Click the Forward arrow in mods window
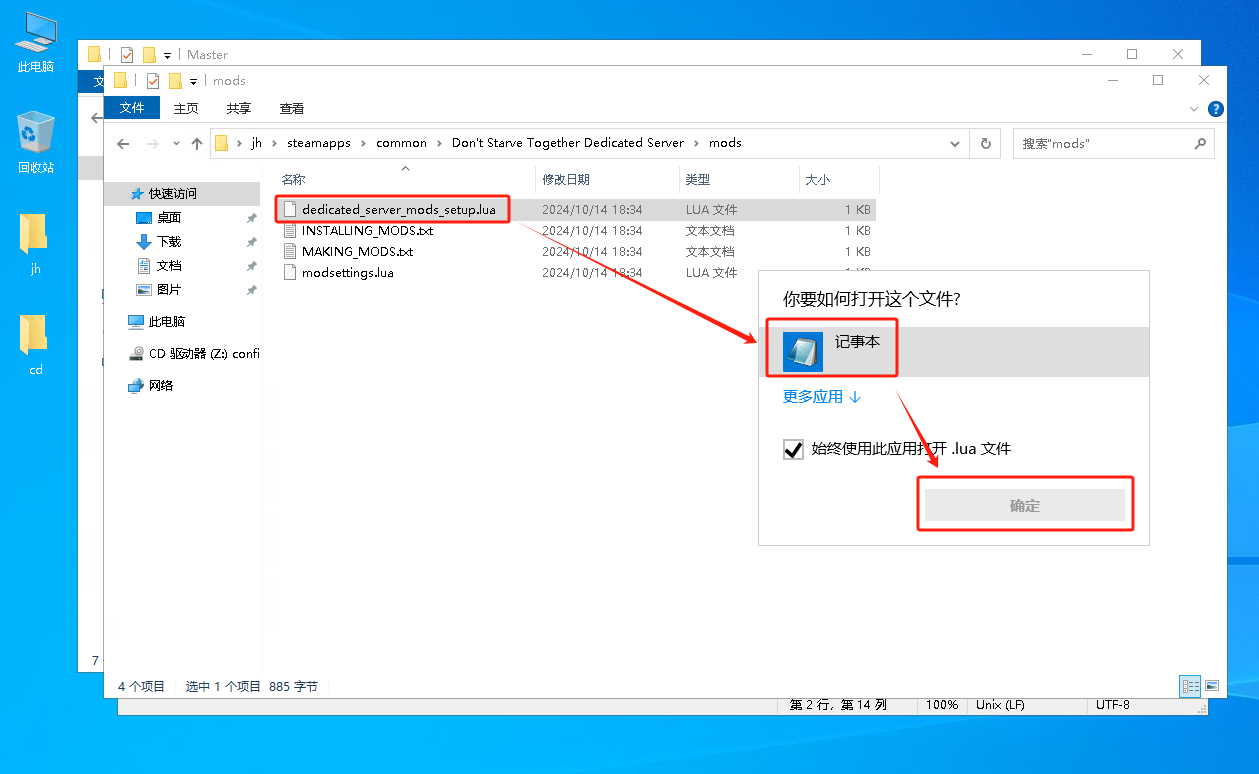This screenshot has width=1259, height=774. 153,143
